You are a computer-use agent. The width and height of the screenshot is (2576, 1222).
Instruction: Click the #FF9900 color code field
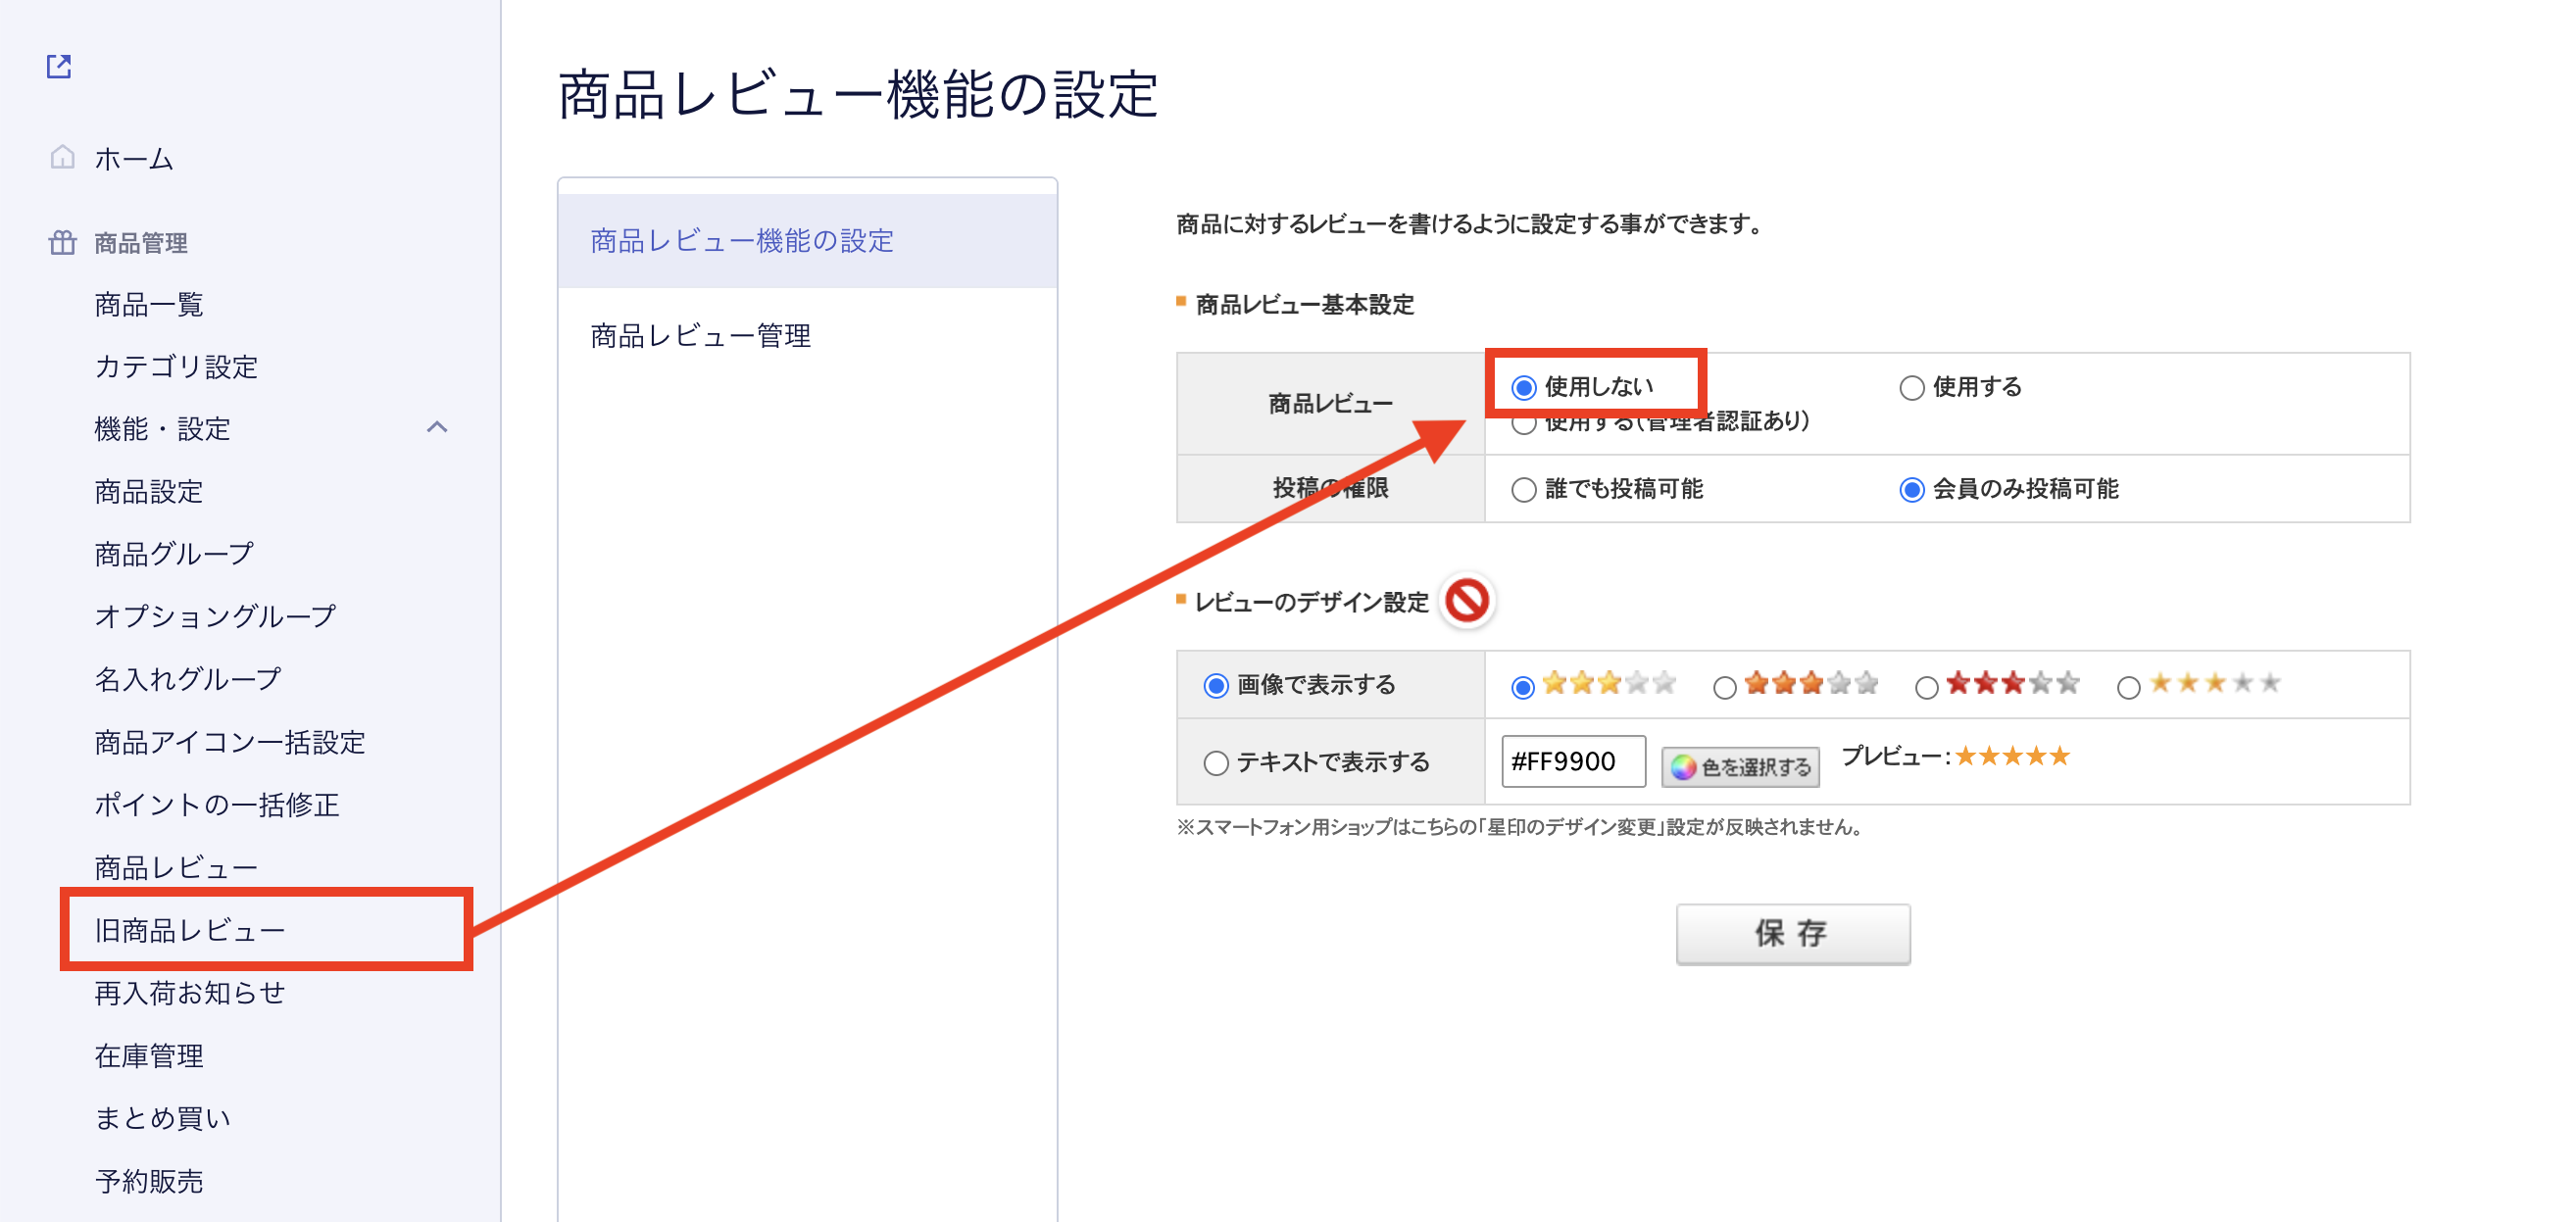tap(1572, 761)
